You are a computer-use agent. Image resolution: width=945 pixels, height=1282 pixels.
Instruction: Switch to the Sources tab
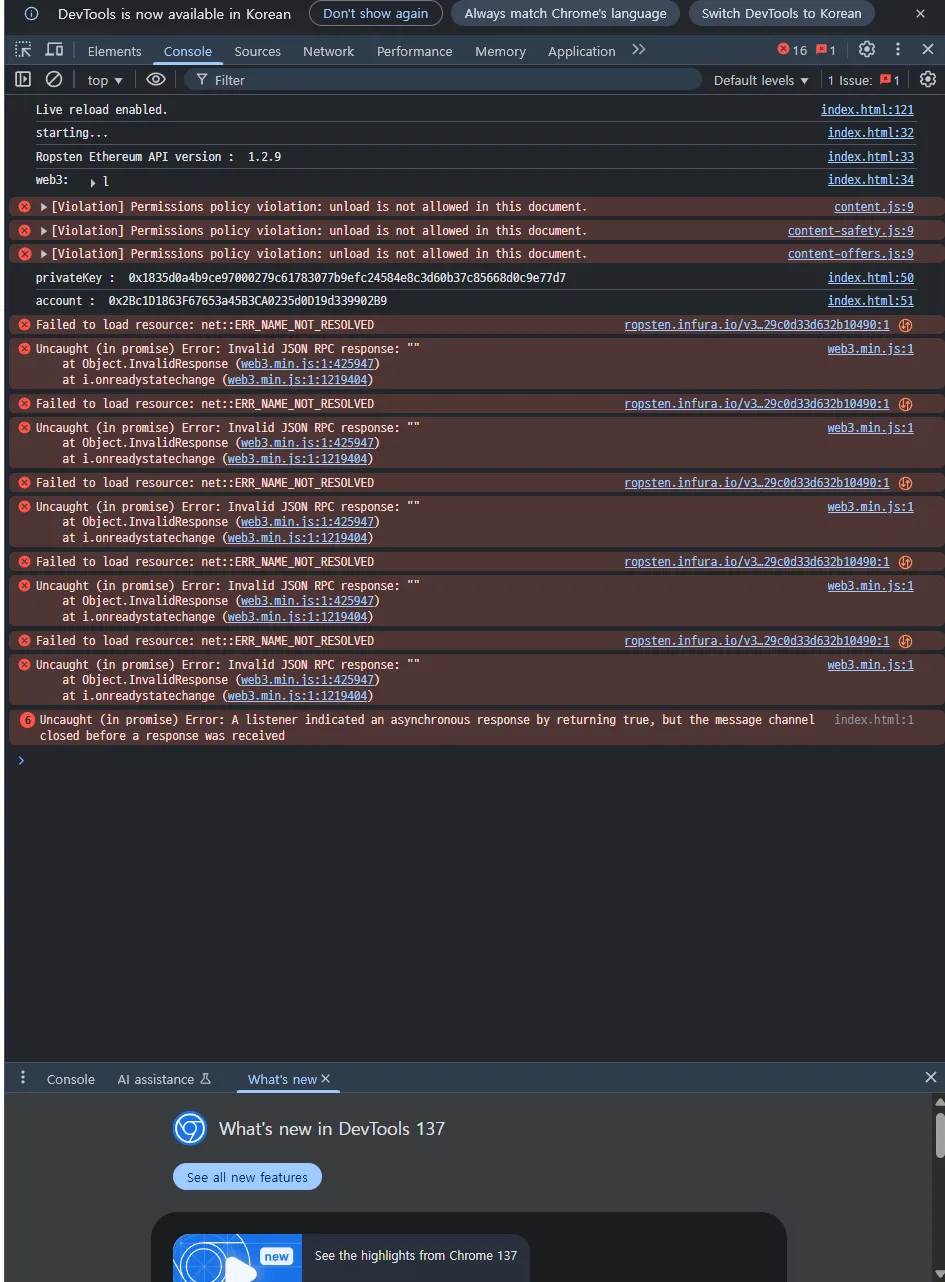[257, 51]
